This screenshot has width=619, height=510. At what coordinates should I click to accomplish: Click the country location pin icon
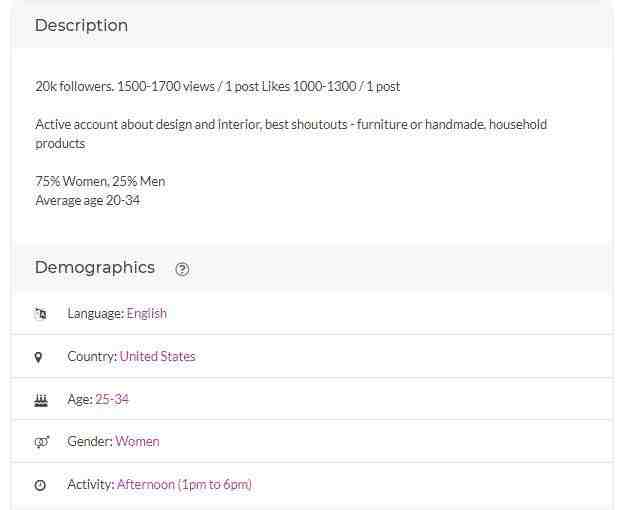click(x=38, y=357)
